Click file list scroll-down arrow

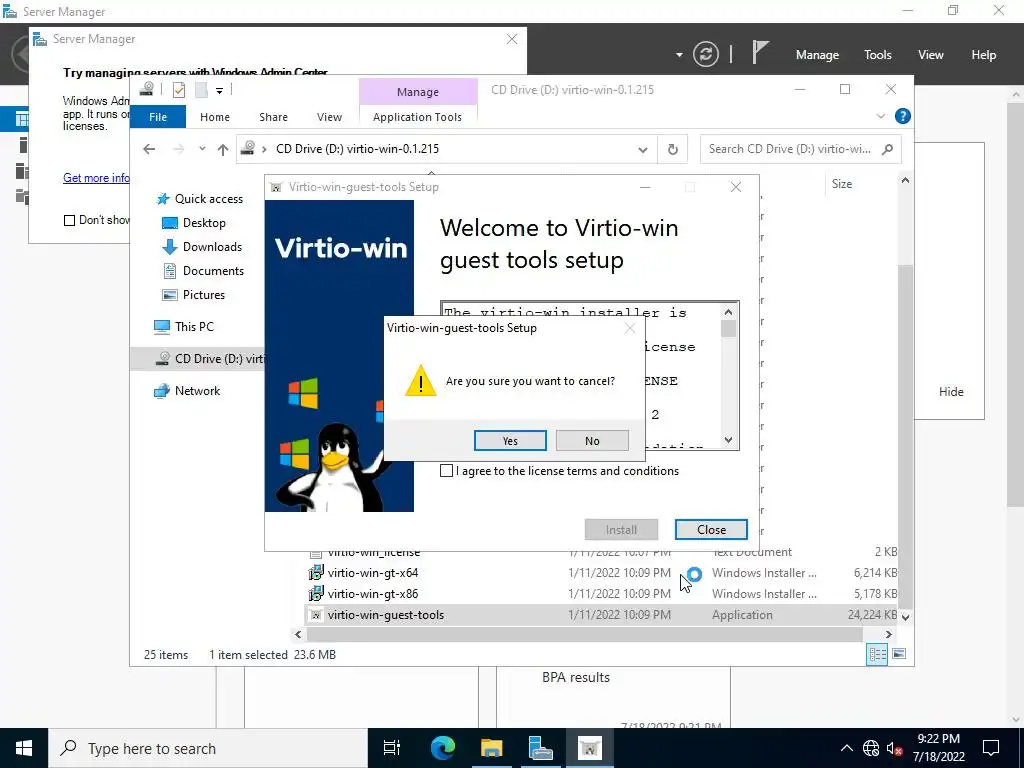(x=905, y=616)
